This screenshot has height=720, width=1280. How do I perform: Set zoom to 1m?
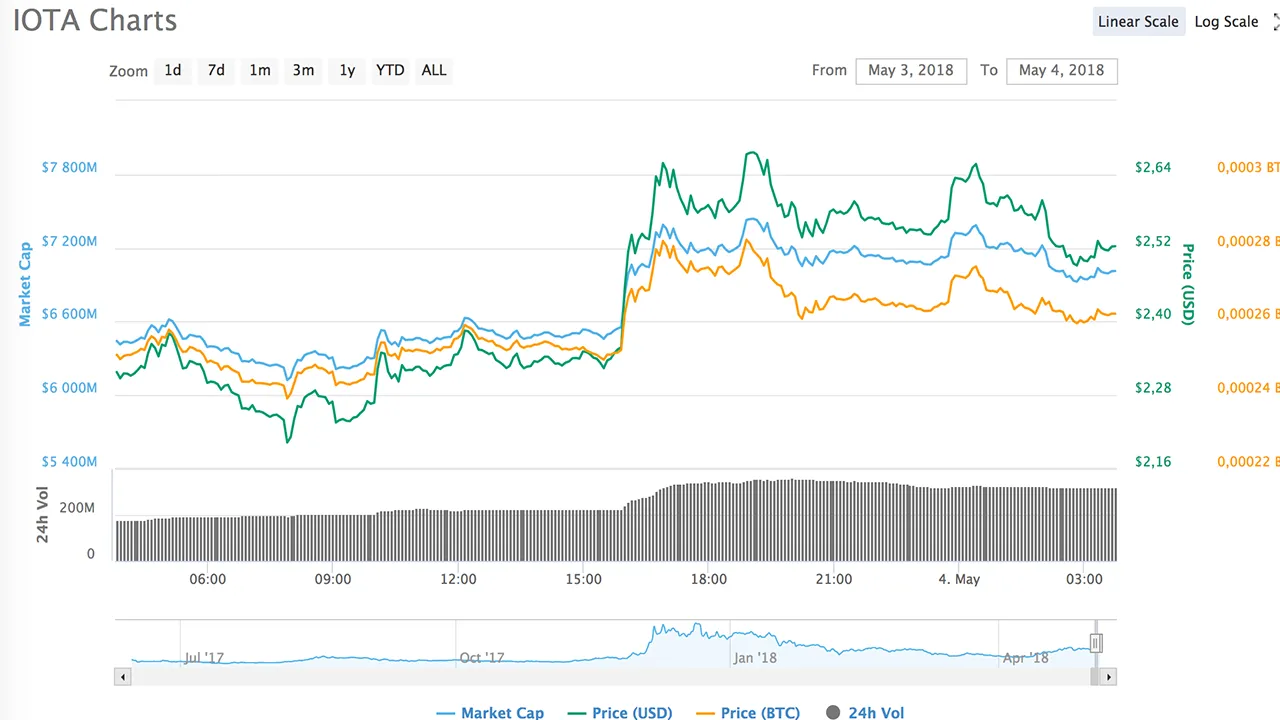260,70
